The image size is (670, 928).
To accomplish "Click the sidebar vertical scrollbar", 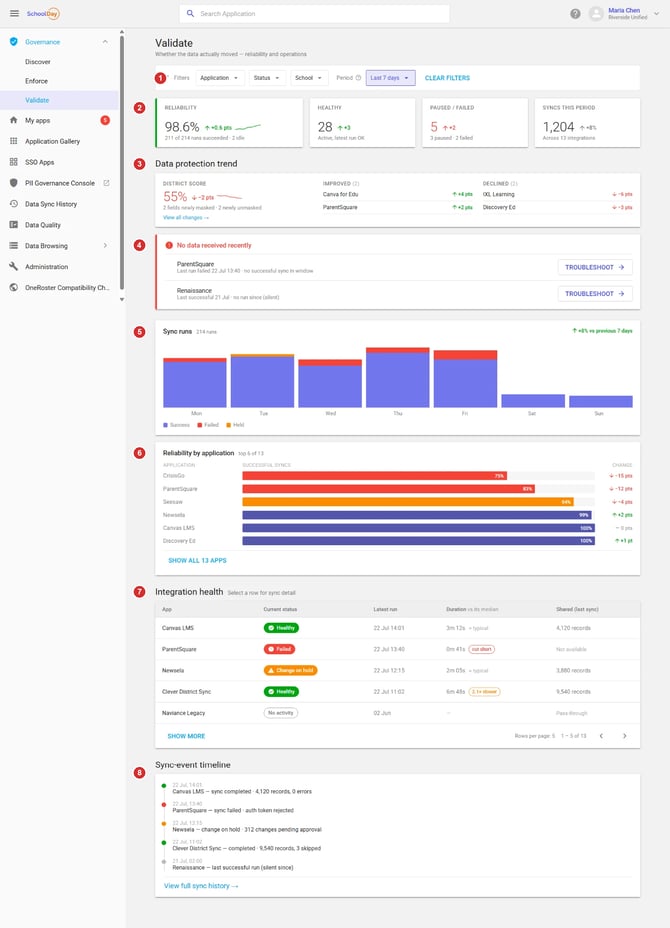I will 122,163.
